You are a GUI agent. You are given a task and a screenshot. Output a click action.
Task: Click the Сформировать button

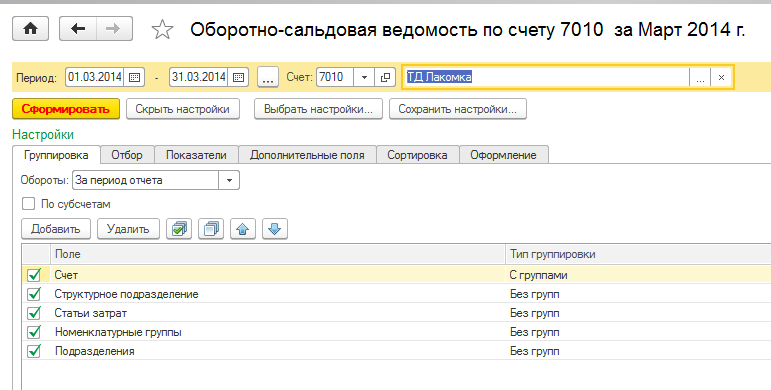[x=66, y=109]
